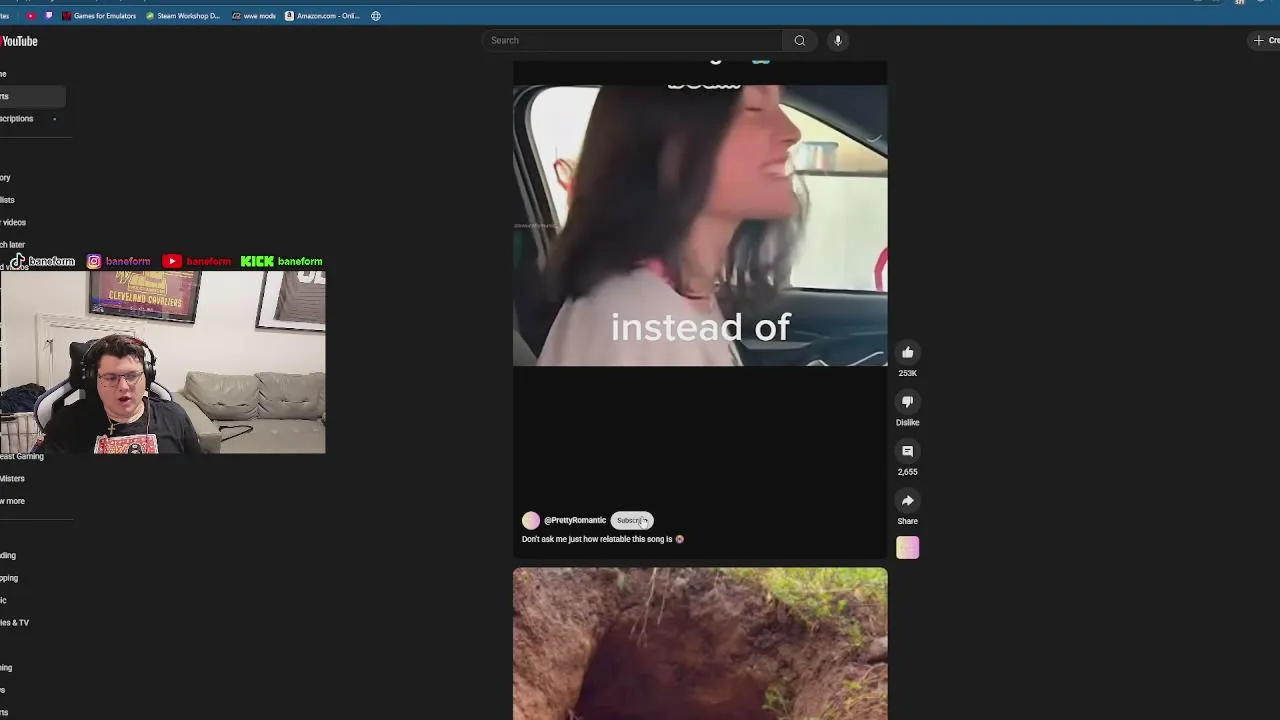Screen dimensions: 1280x720
Task: Pause the playing short video
Action: (x=700, y=225)
